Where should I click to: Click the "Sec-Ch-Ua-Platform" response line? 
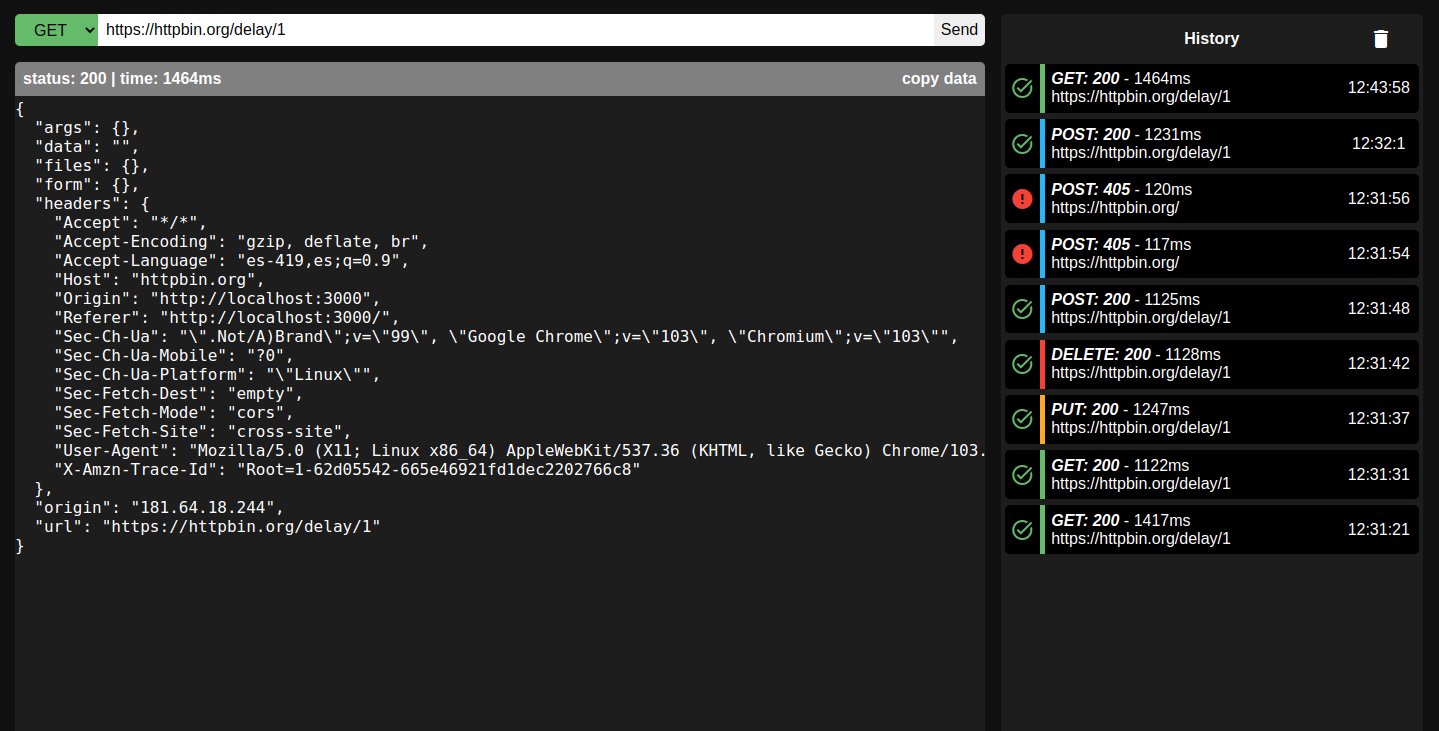(x=217, y=375)
